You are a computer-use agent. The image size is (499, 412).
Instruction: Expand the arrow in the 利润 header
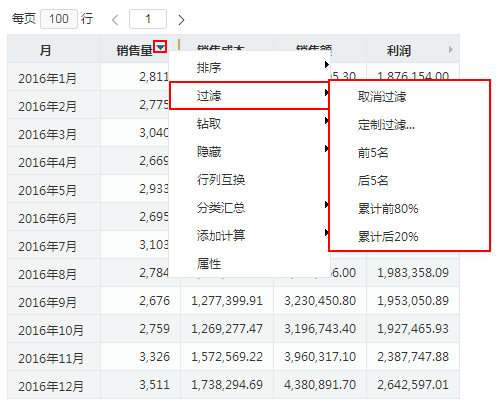pos(451,50)
